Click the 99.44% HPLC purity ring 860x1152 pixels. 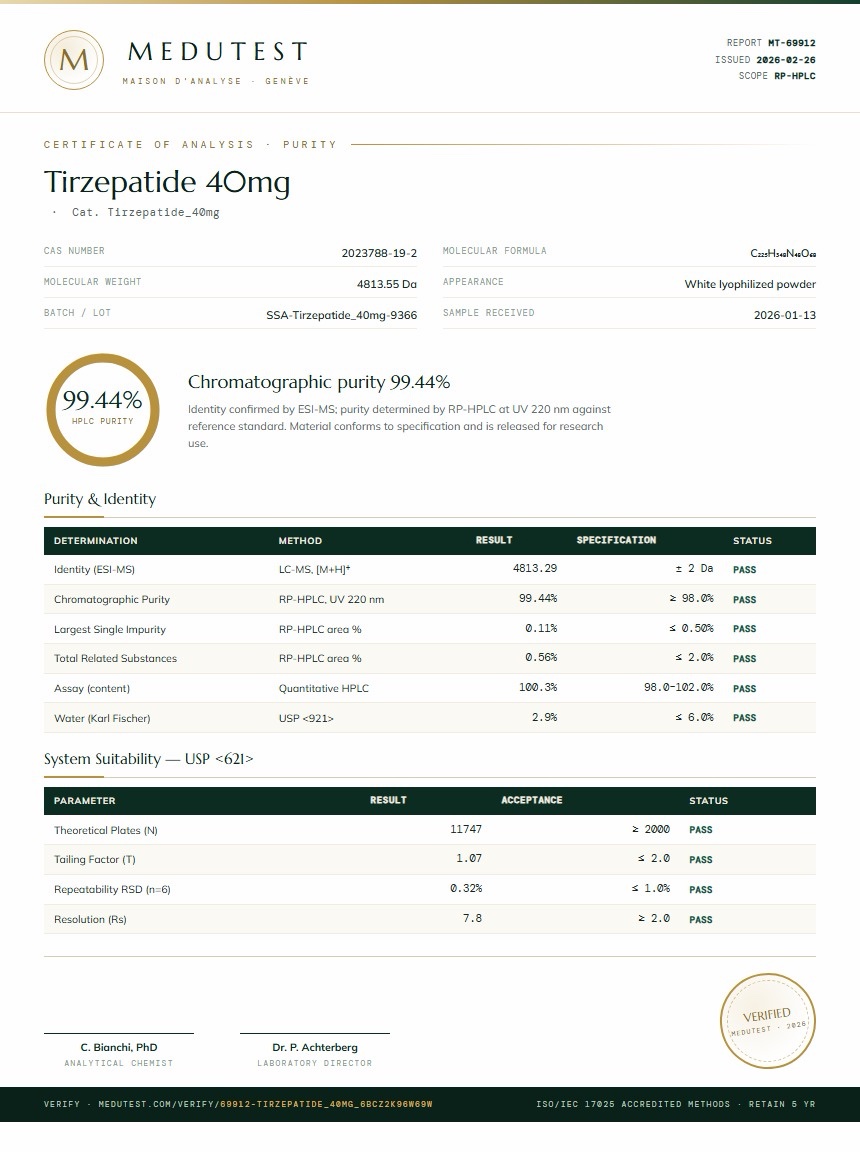[103, 410]
